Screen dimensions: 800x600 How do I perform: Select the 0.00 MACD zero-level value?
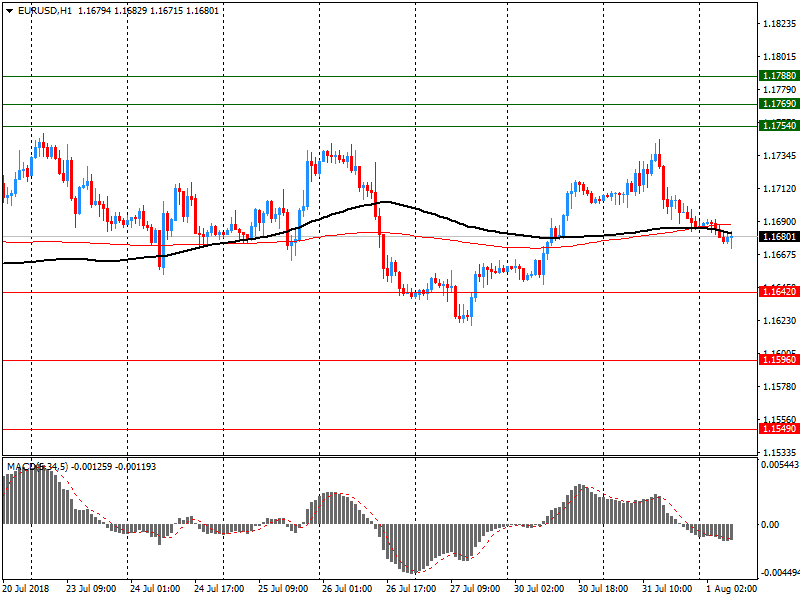coord(771,524)
